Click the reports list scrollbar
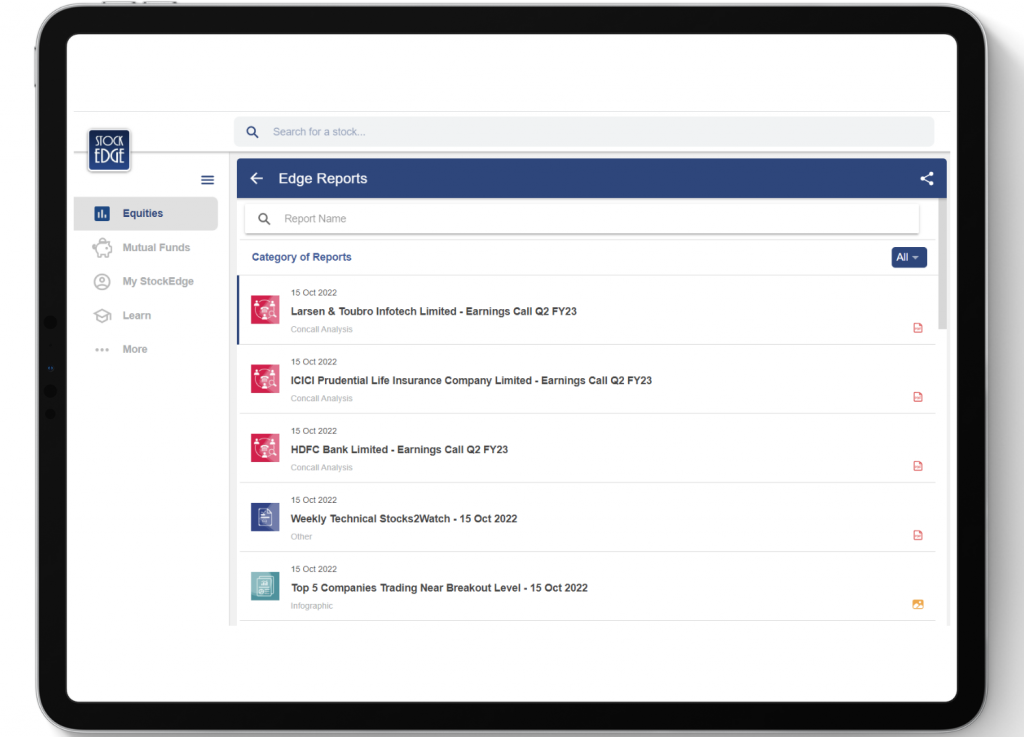Image resolution: width=1024 pixels, height=737 pixels. pos(942,264)
